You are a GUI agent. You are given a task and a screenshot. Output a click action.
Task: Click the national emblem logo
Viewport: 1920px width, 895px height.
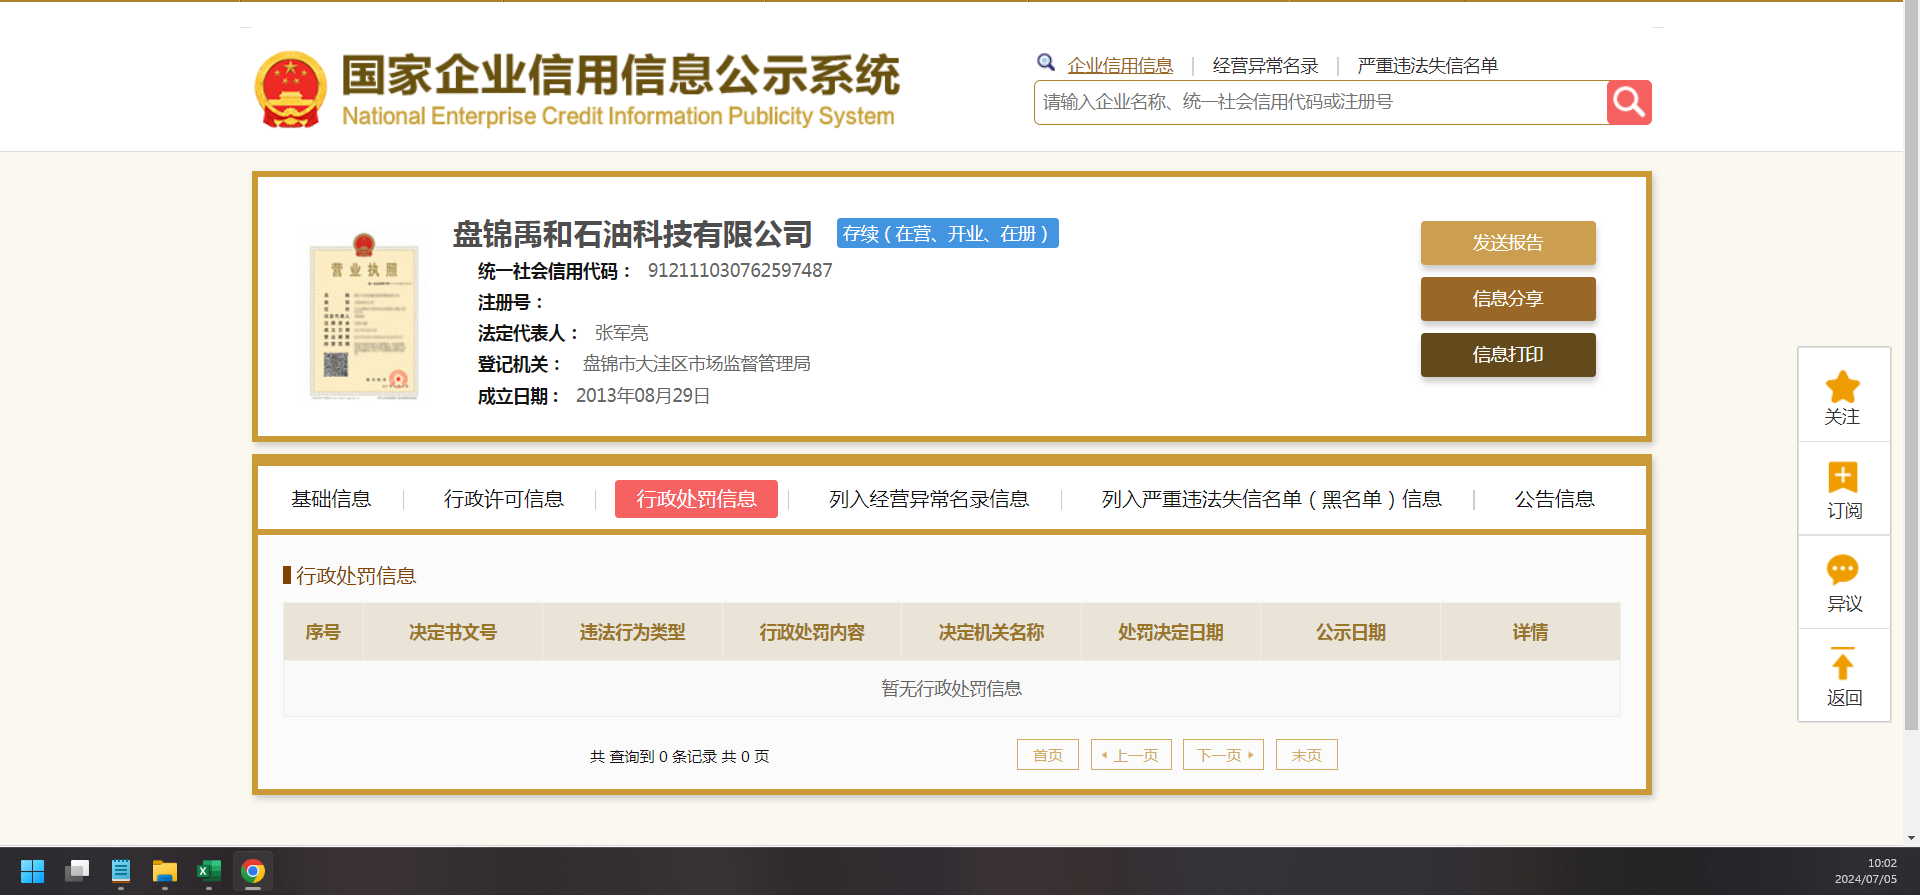click(291, 90)
